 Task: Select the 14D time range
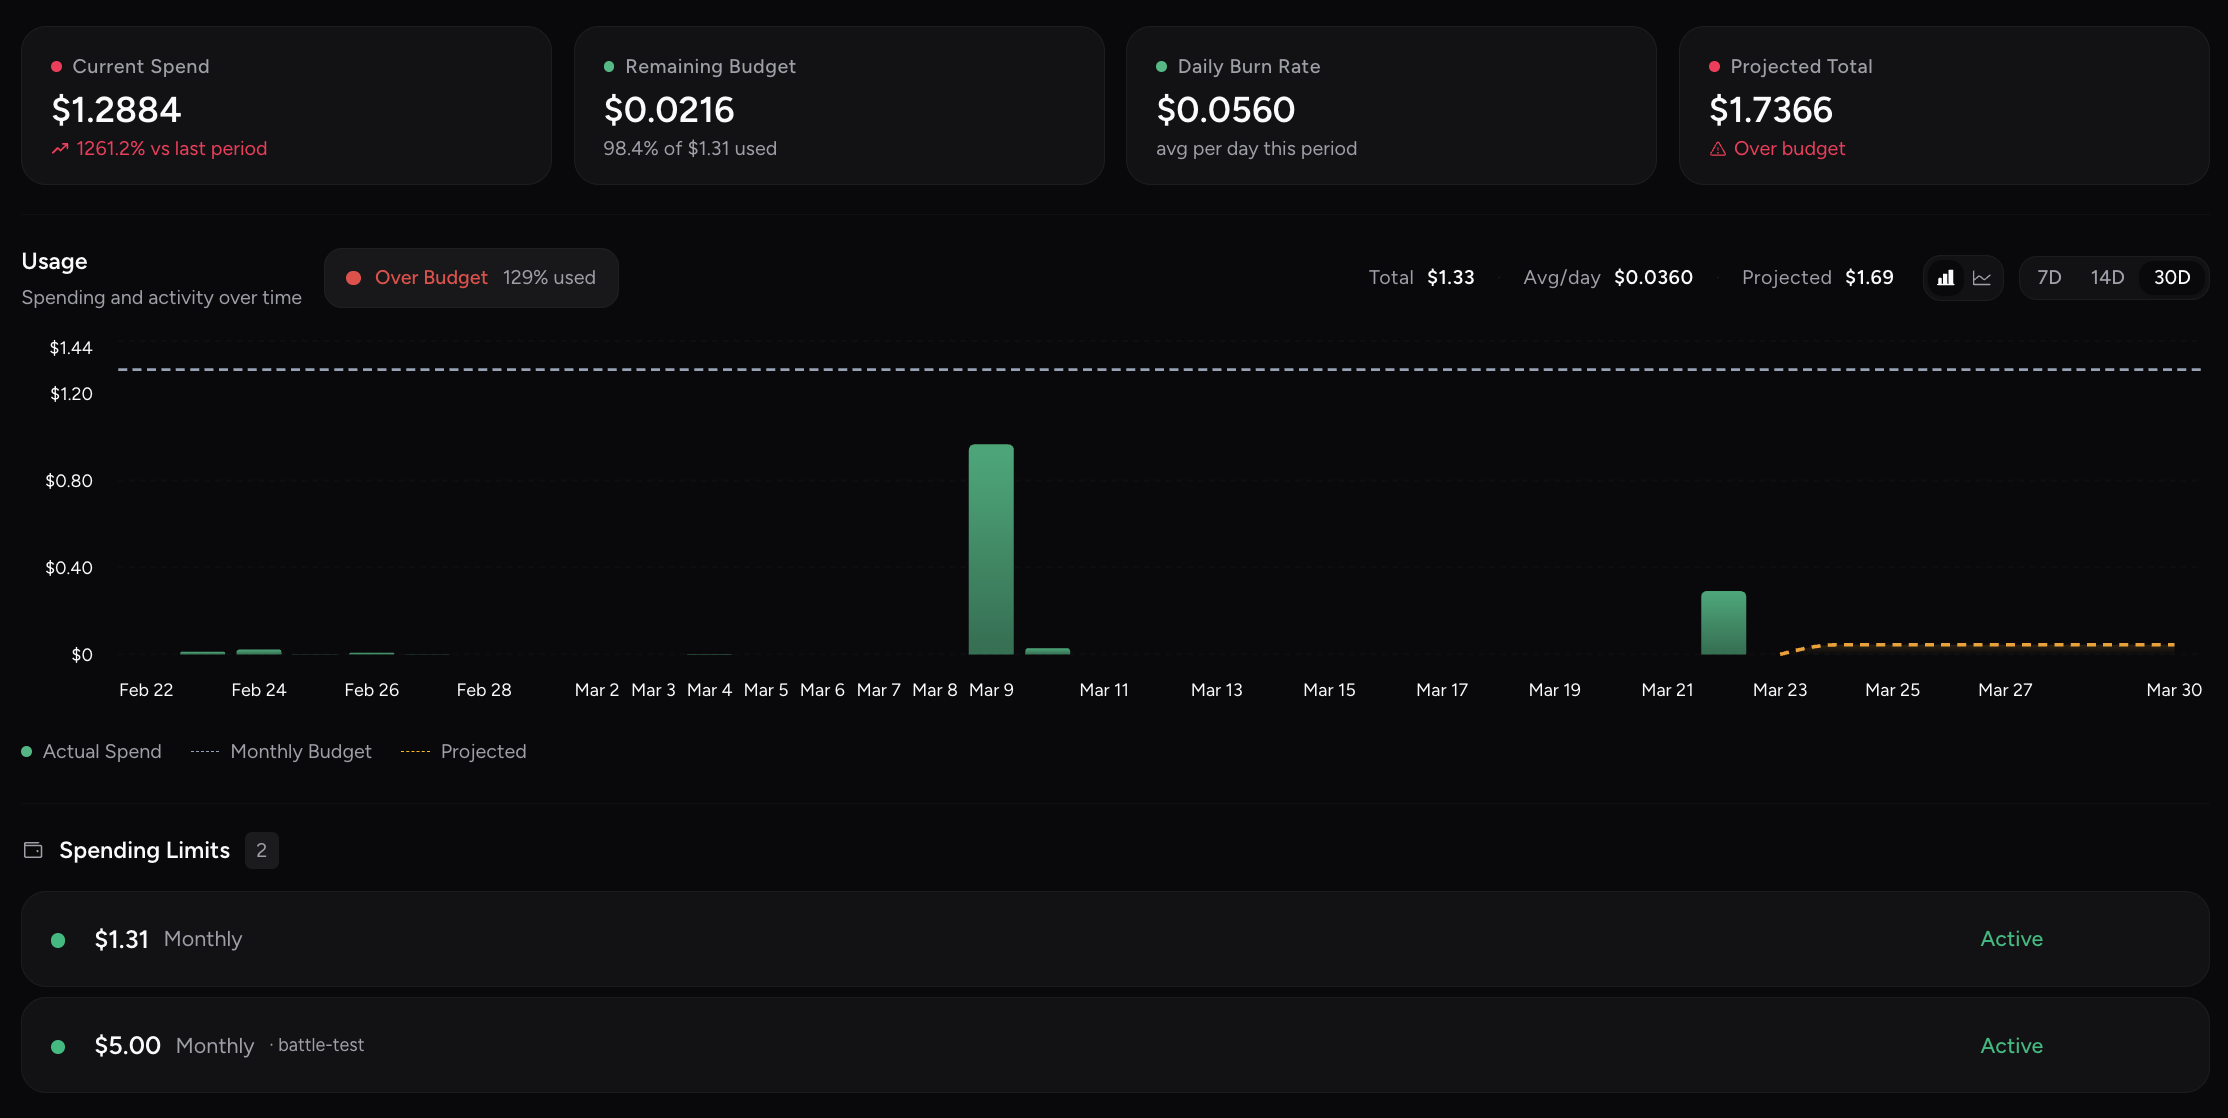coord(2107,278)
